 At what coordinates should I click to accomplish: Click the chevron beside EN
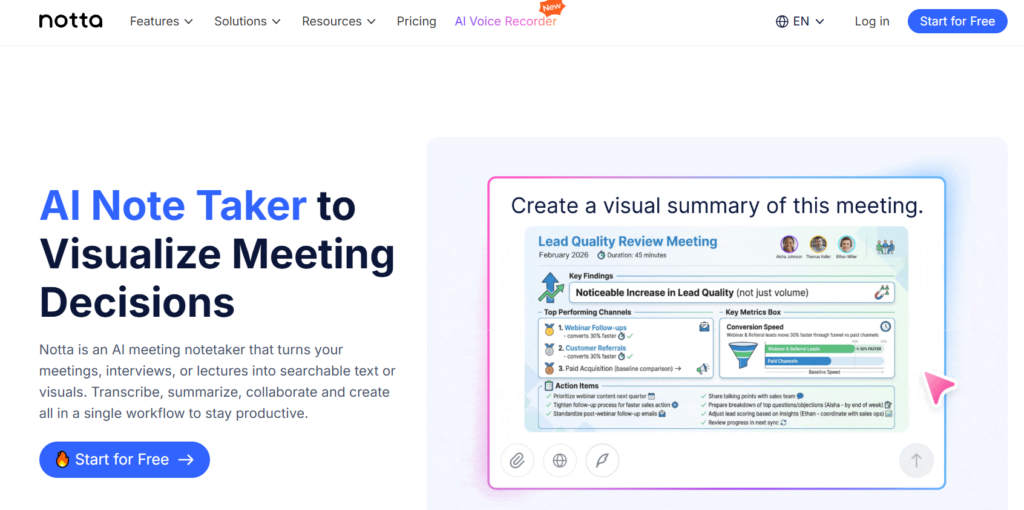pyautogui.click(x=820, y=22)
